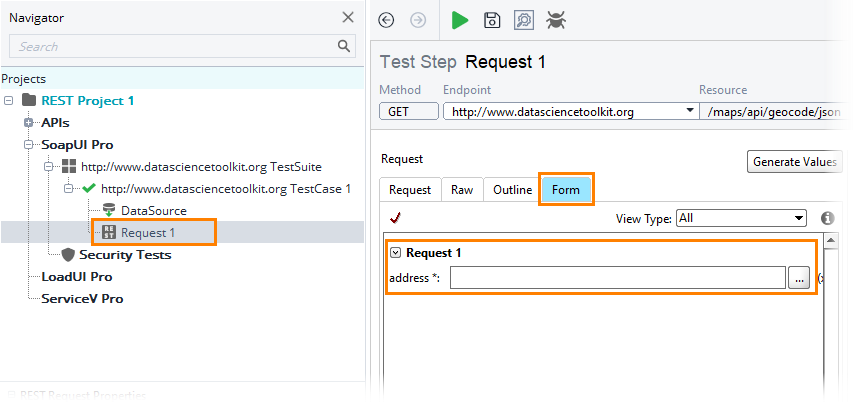Click the save diskette icon in toolbar
The width and height of the screenshot is (854, 403).
(492, 21)
